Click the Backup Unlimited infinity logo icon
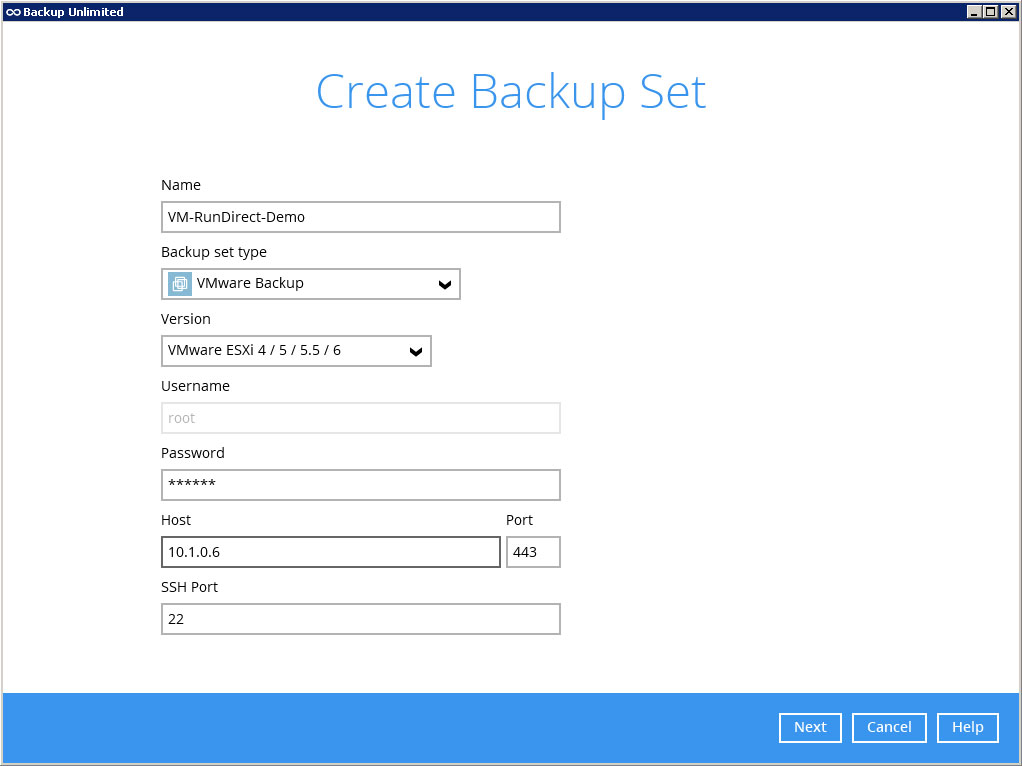 click(x=13, y=12)
